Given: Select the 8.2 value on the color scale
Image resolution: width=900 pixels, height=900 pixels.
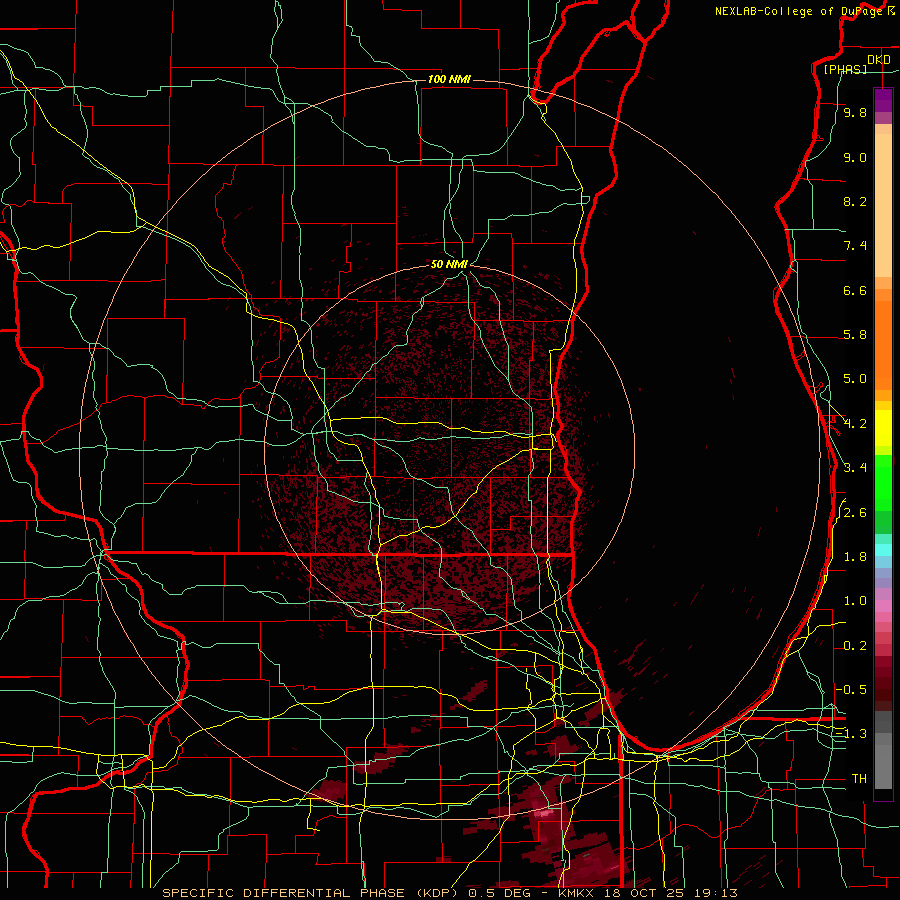Looking at the screenshot, I should [855, 202].
